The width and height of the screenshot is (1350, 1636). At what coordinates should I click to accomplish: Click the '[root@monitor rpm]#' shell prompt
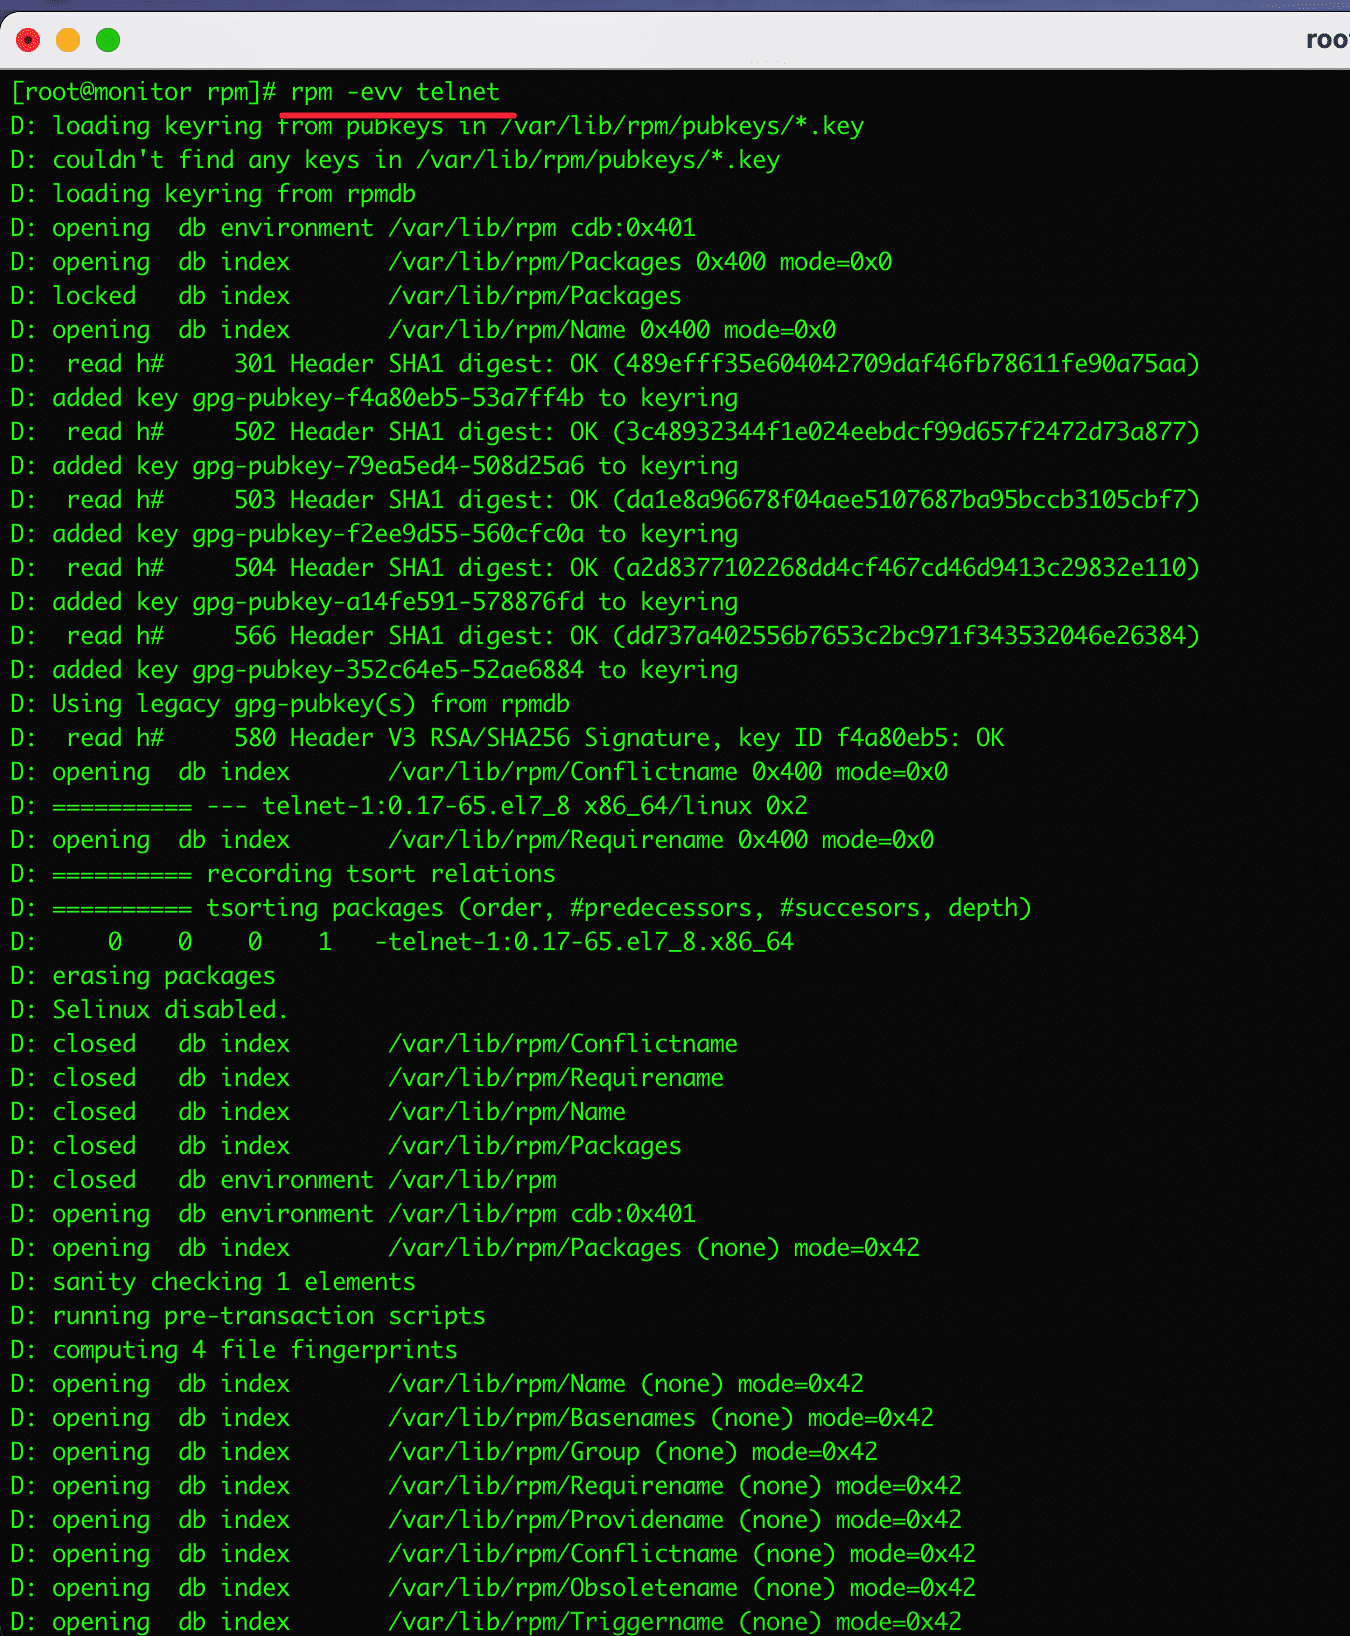143,92
